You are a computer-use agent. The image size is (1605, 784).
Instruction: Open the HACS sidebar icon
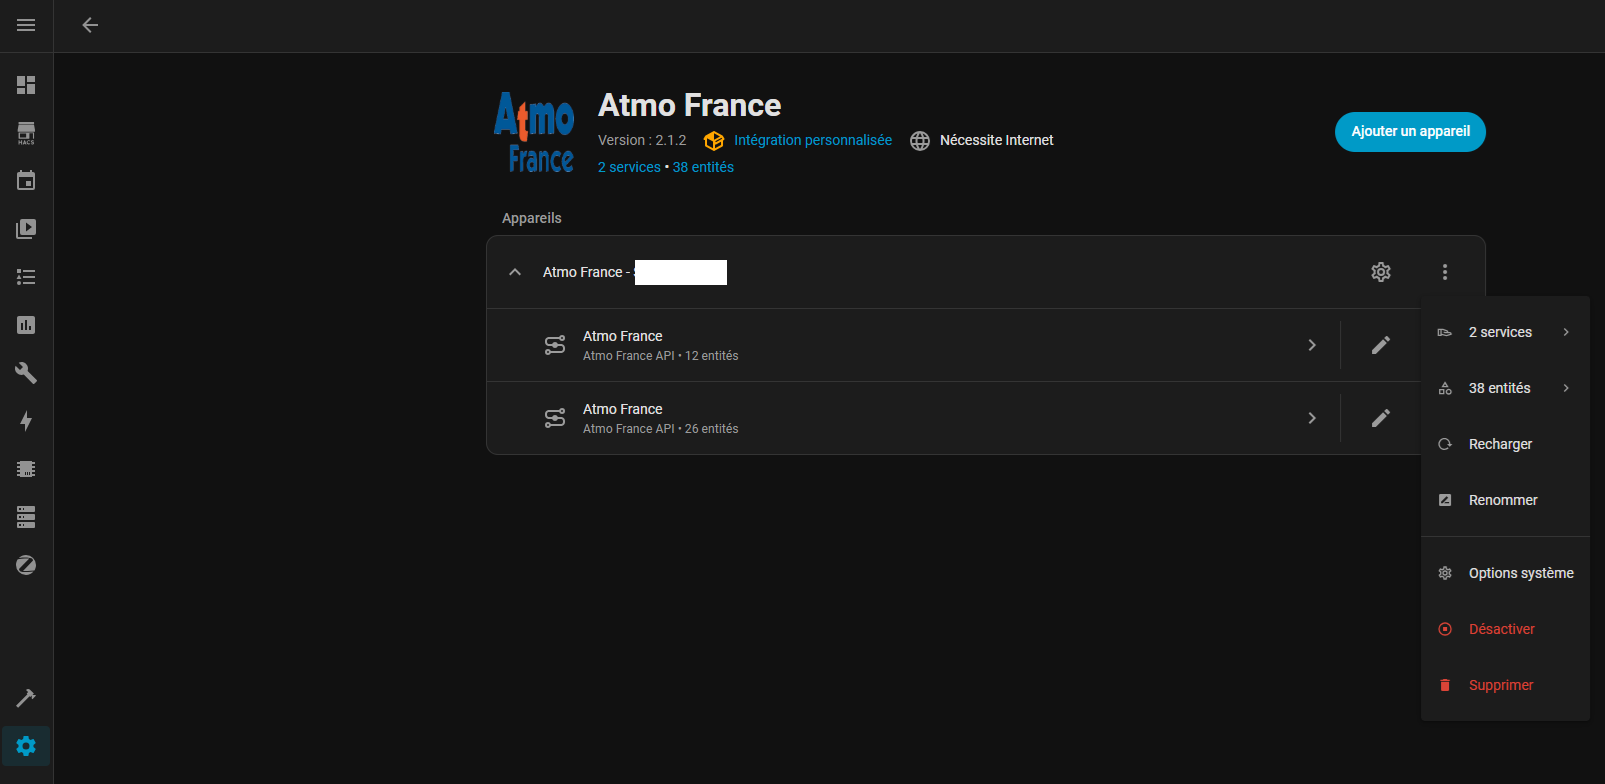[26, 133]
